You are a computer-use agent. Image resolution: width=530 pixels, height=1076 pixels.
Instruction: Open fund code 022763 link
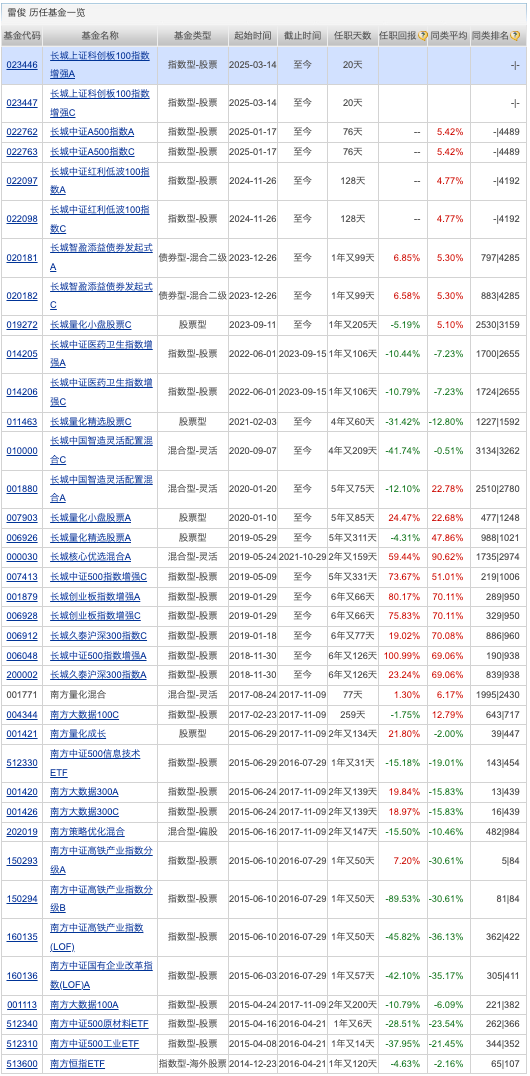pos(22,151)
